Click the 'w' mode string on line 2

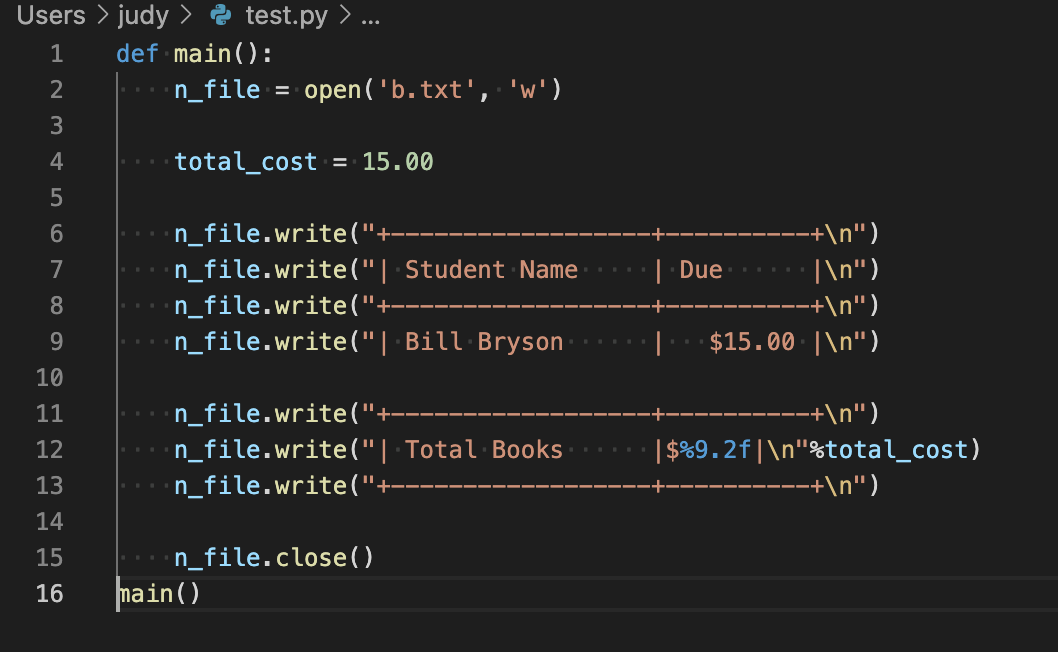coord(528,90)
